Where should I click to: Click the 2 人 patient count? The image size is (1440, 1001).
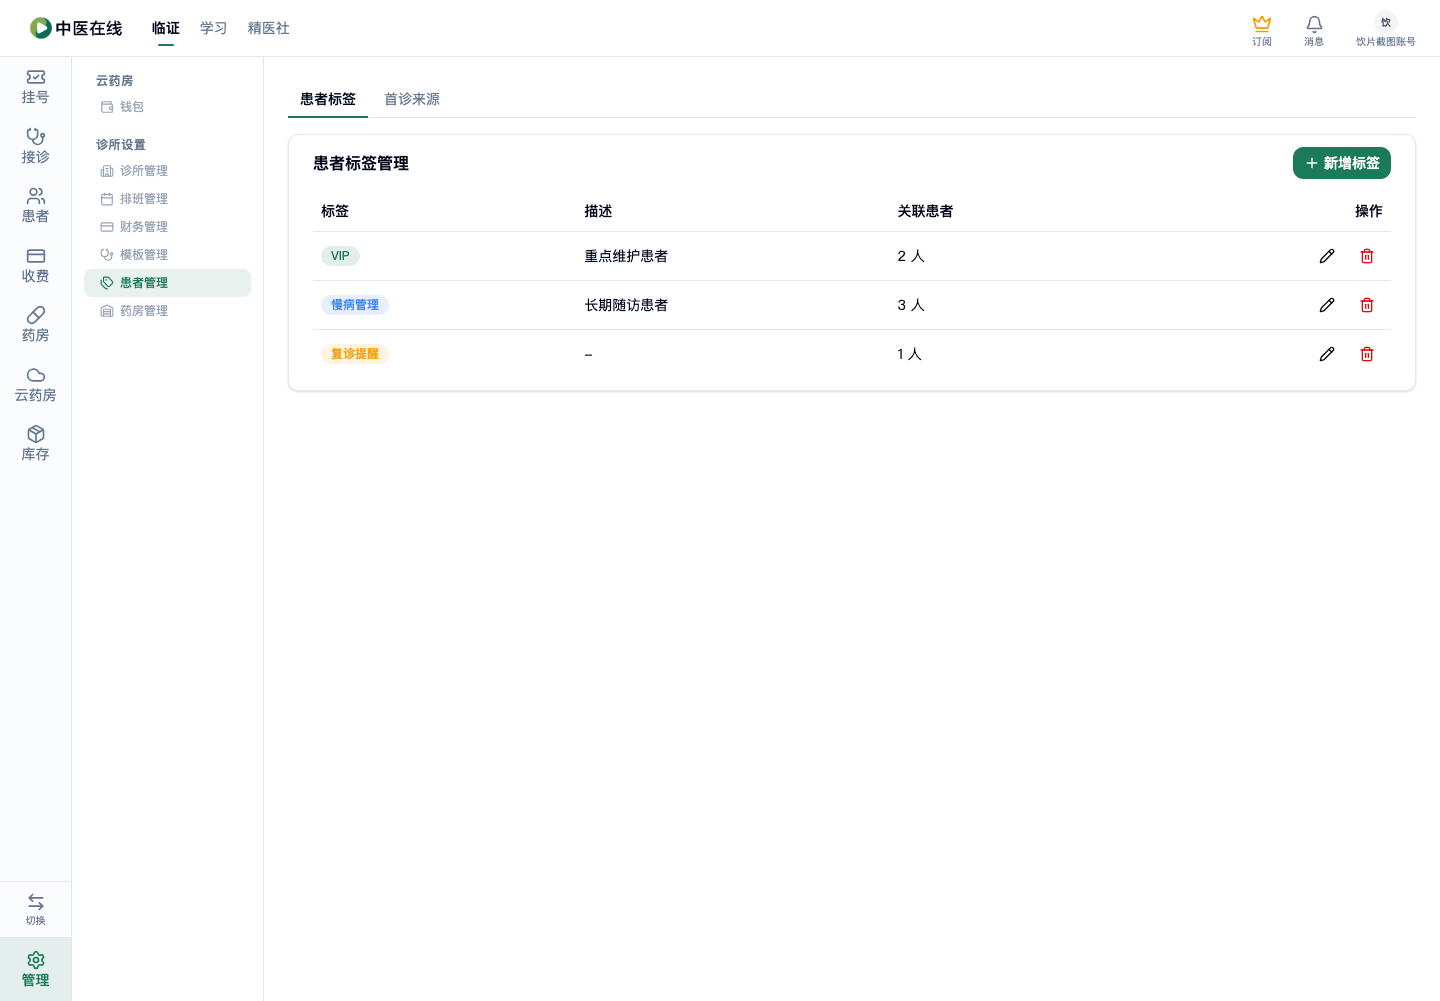[x=911, y=256]
